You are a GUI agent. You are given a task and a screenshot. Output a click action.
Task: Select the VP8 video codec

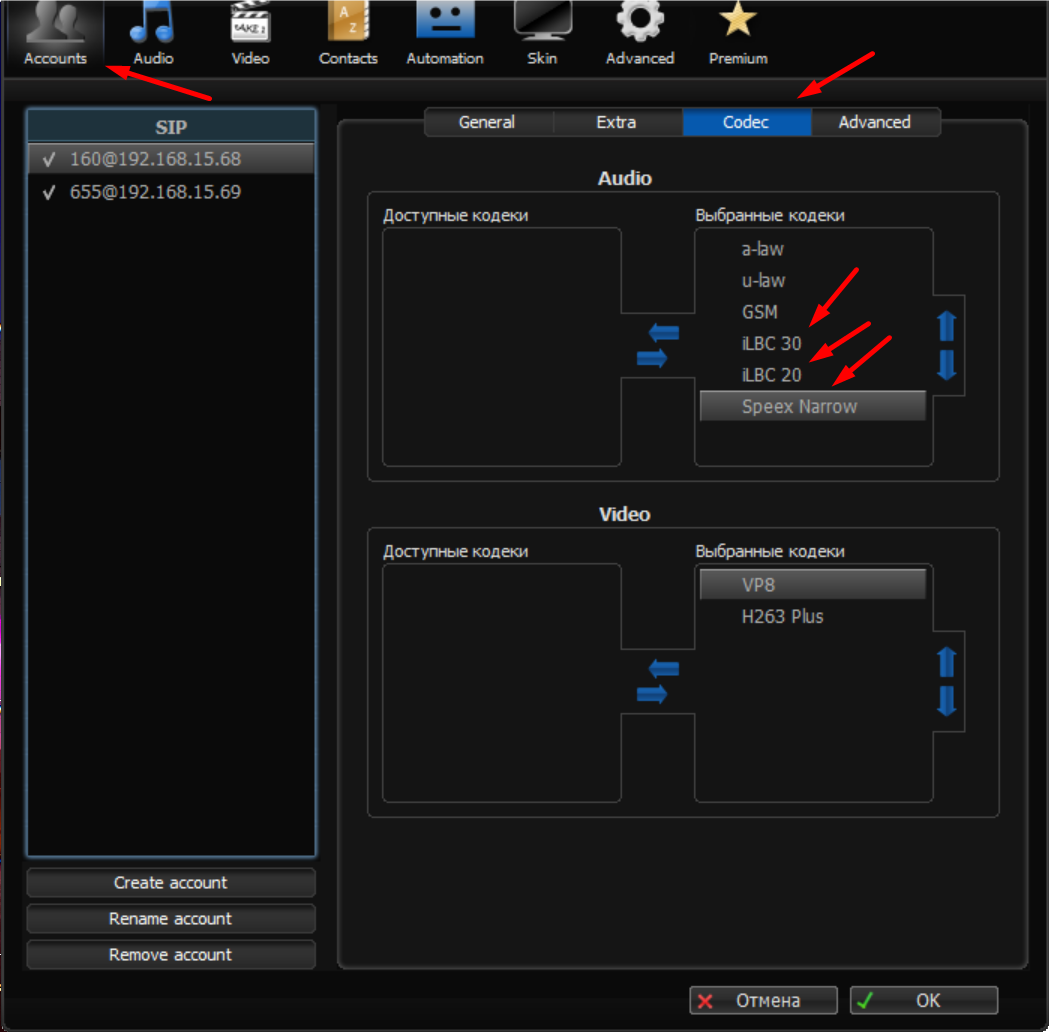pyautogui.click(x=813, y=585)
